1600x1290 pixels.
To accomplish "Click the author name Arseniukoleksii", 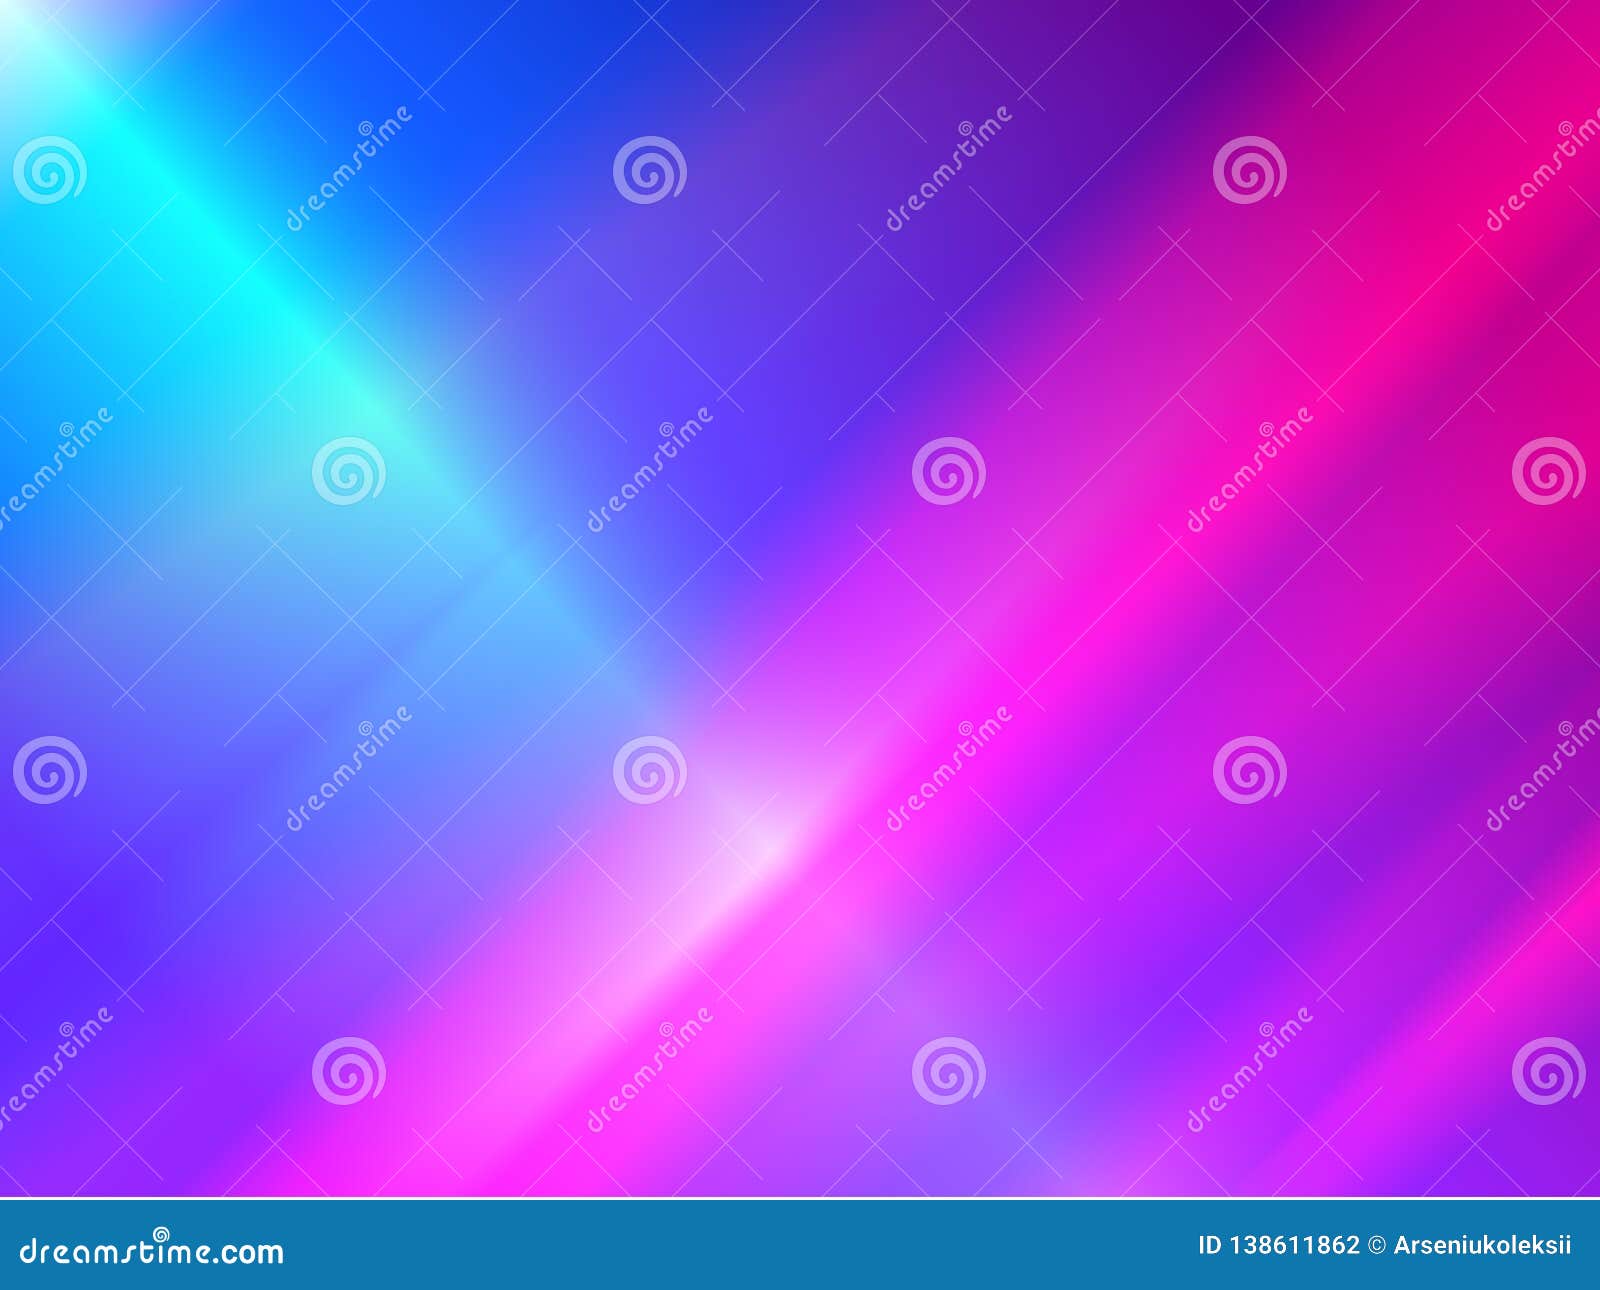I will [1483, 1245].
